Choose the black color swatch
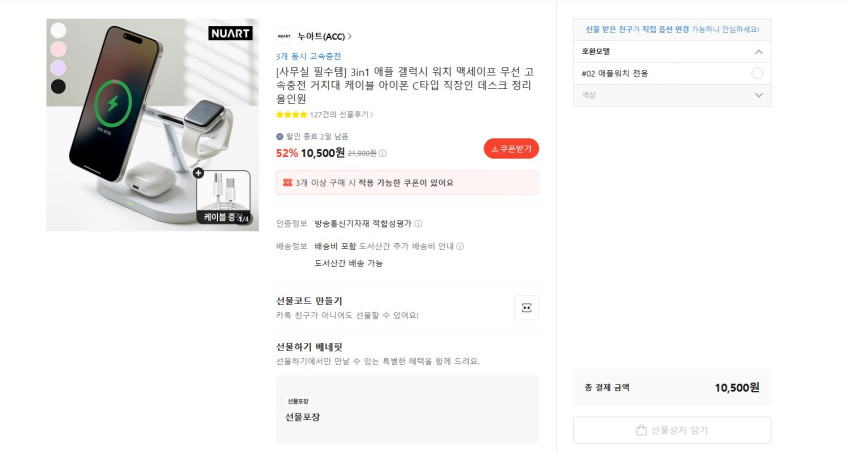 (58, 86)
